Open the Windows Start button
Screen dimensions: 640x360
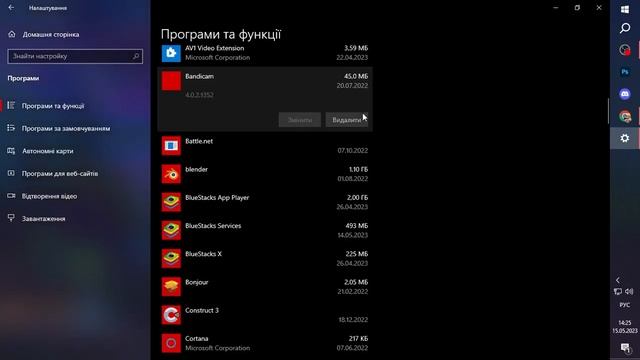624,9
